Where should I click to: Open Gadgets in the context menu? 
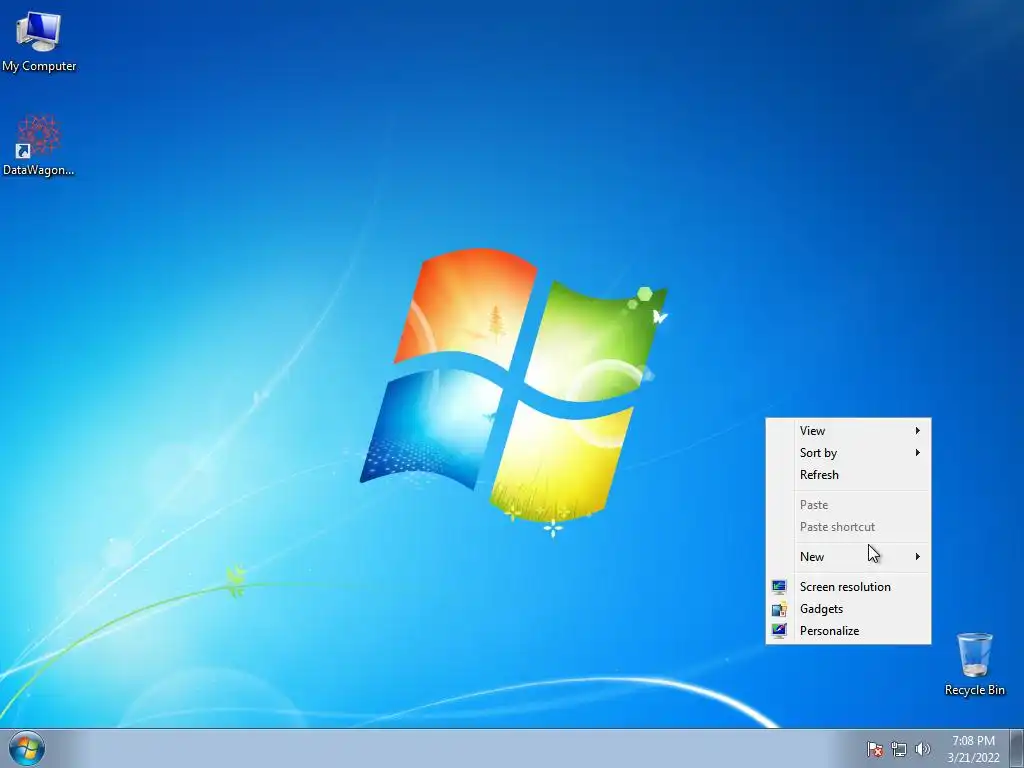point(848,609)
